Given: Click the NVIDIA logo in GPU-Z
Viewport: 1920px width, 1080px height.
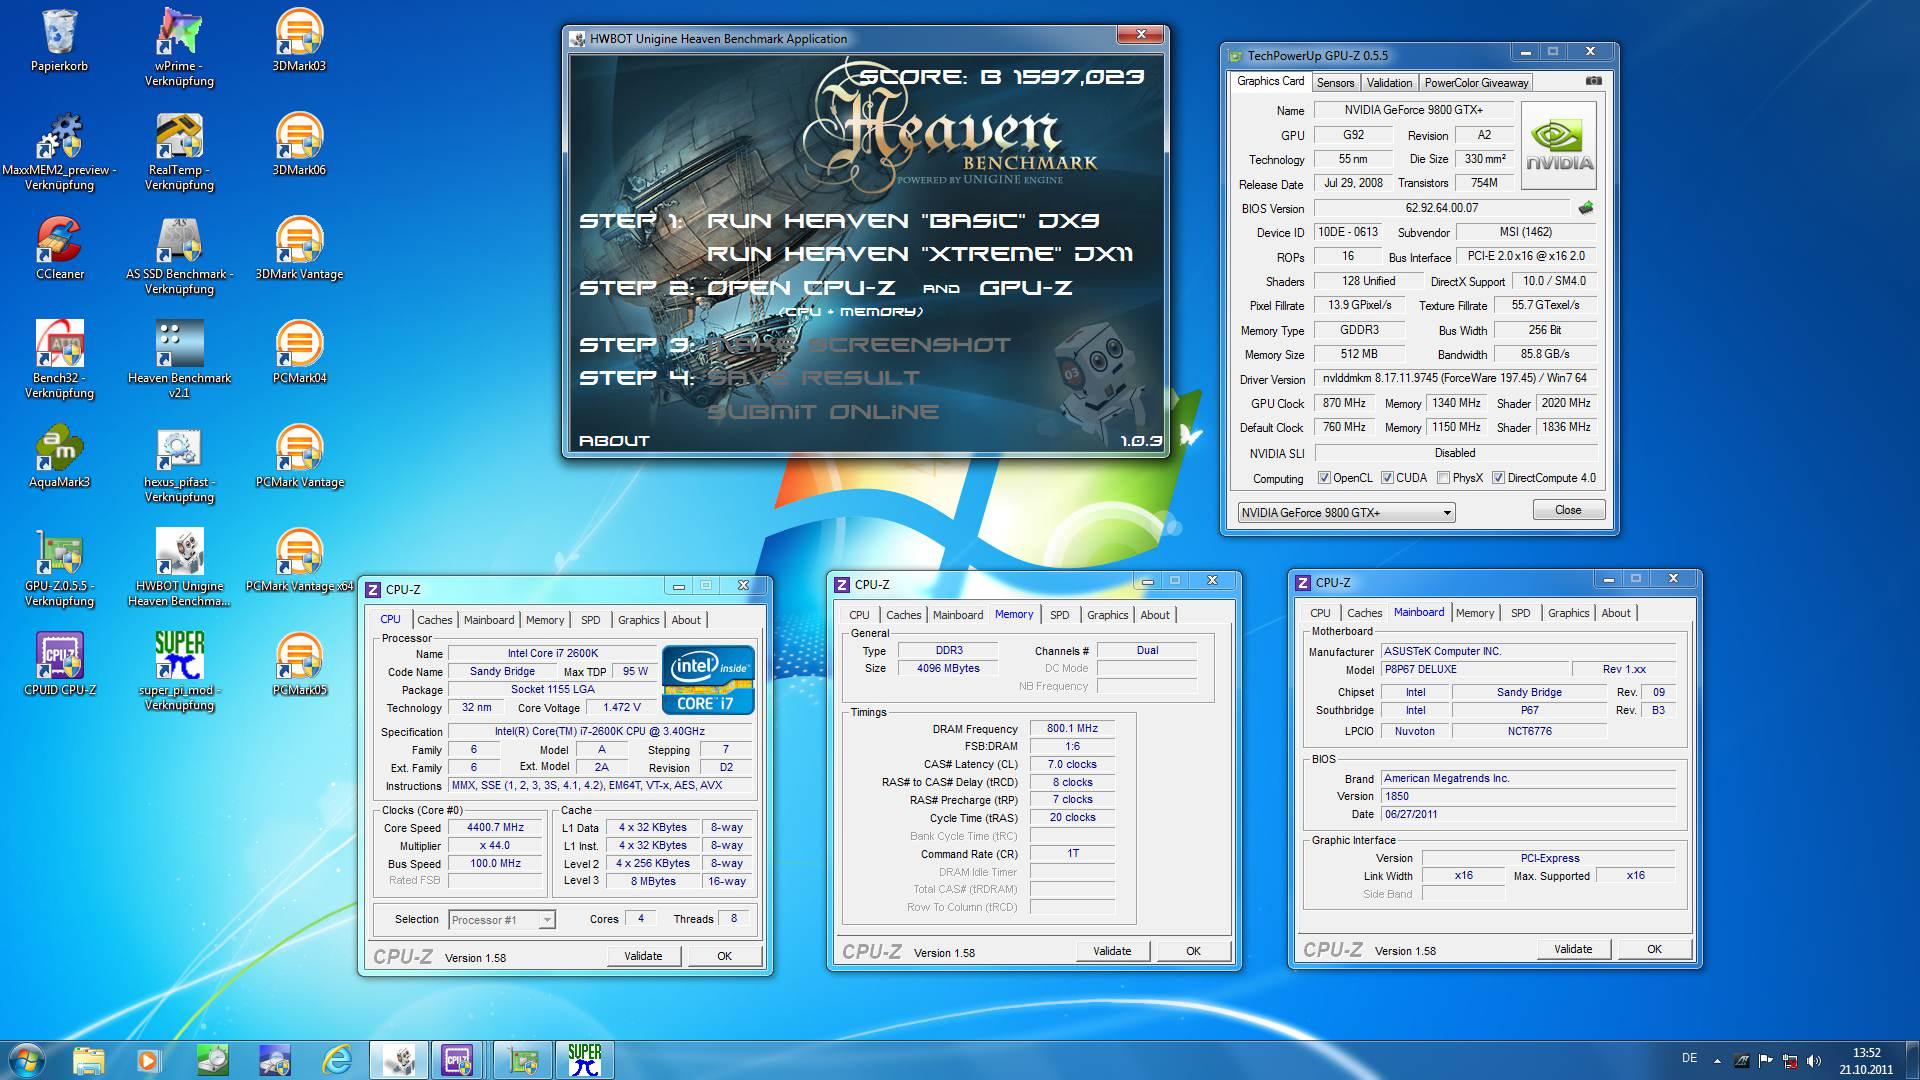Looking at the screenshot, I should [x=1559, y=146].
